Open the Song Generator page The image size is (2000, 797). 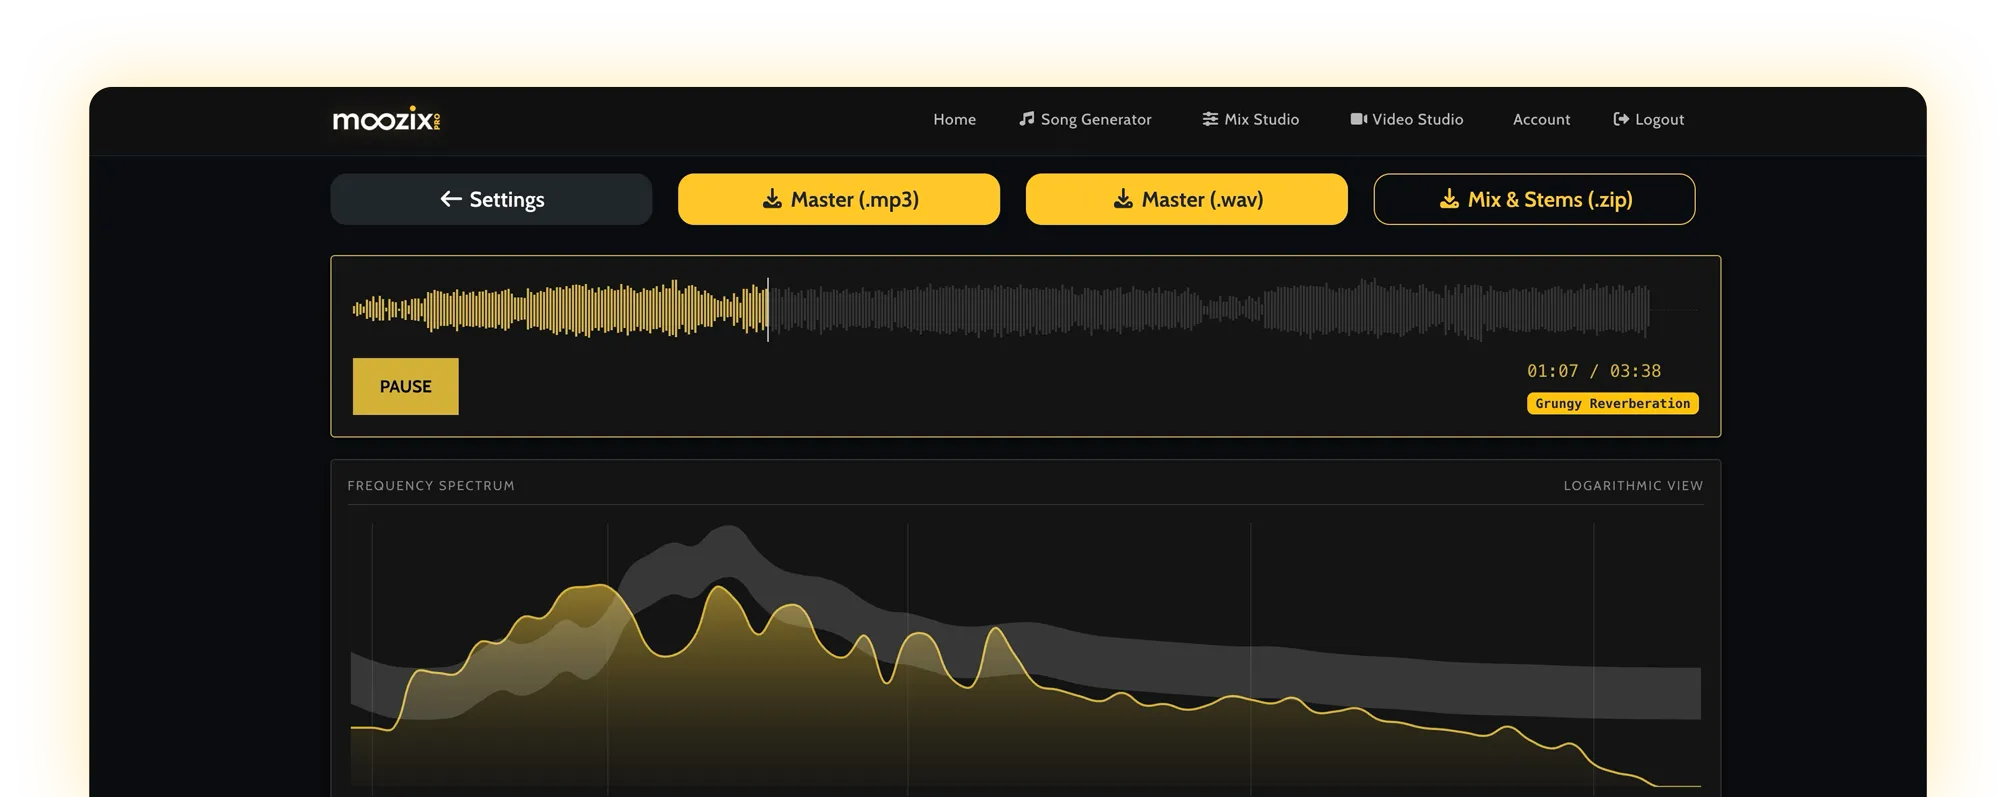click(x=1085, y=119)
